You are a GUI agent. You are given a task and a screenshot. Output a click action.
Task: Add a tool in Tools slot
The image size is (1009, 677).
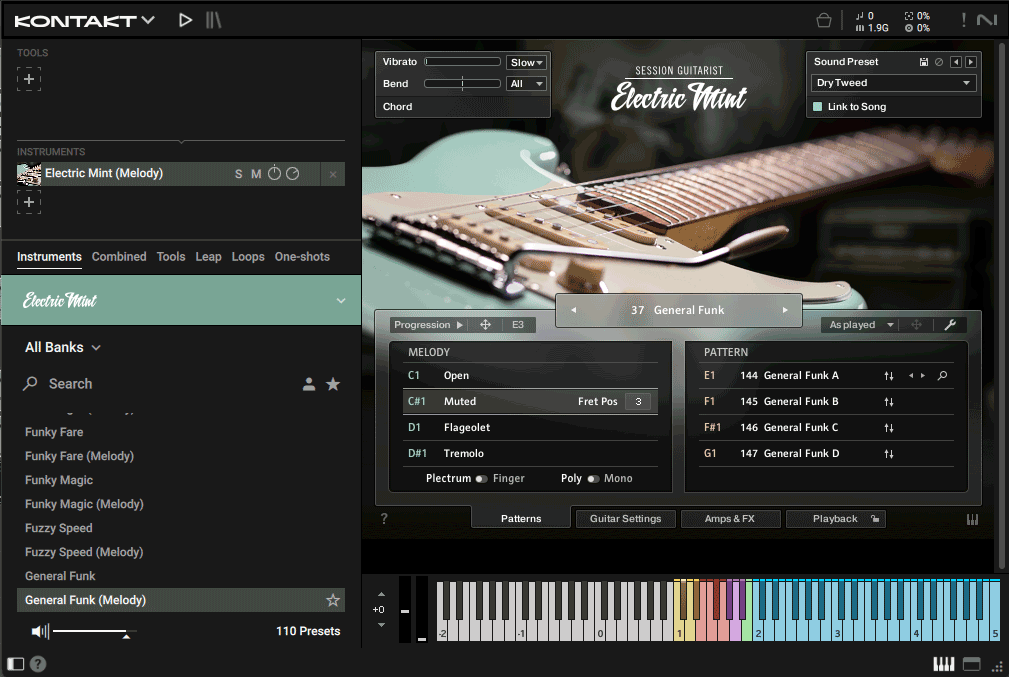[x=29, y=79]
